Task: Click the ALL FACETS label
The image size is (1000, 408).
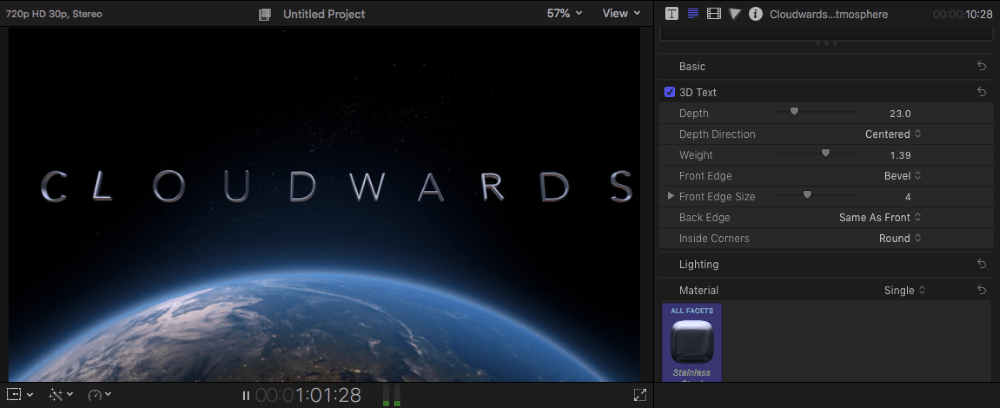Action: click(x=691, y=310)
